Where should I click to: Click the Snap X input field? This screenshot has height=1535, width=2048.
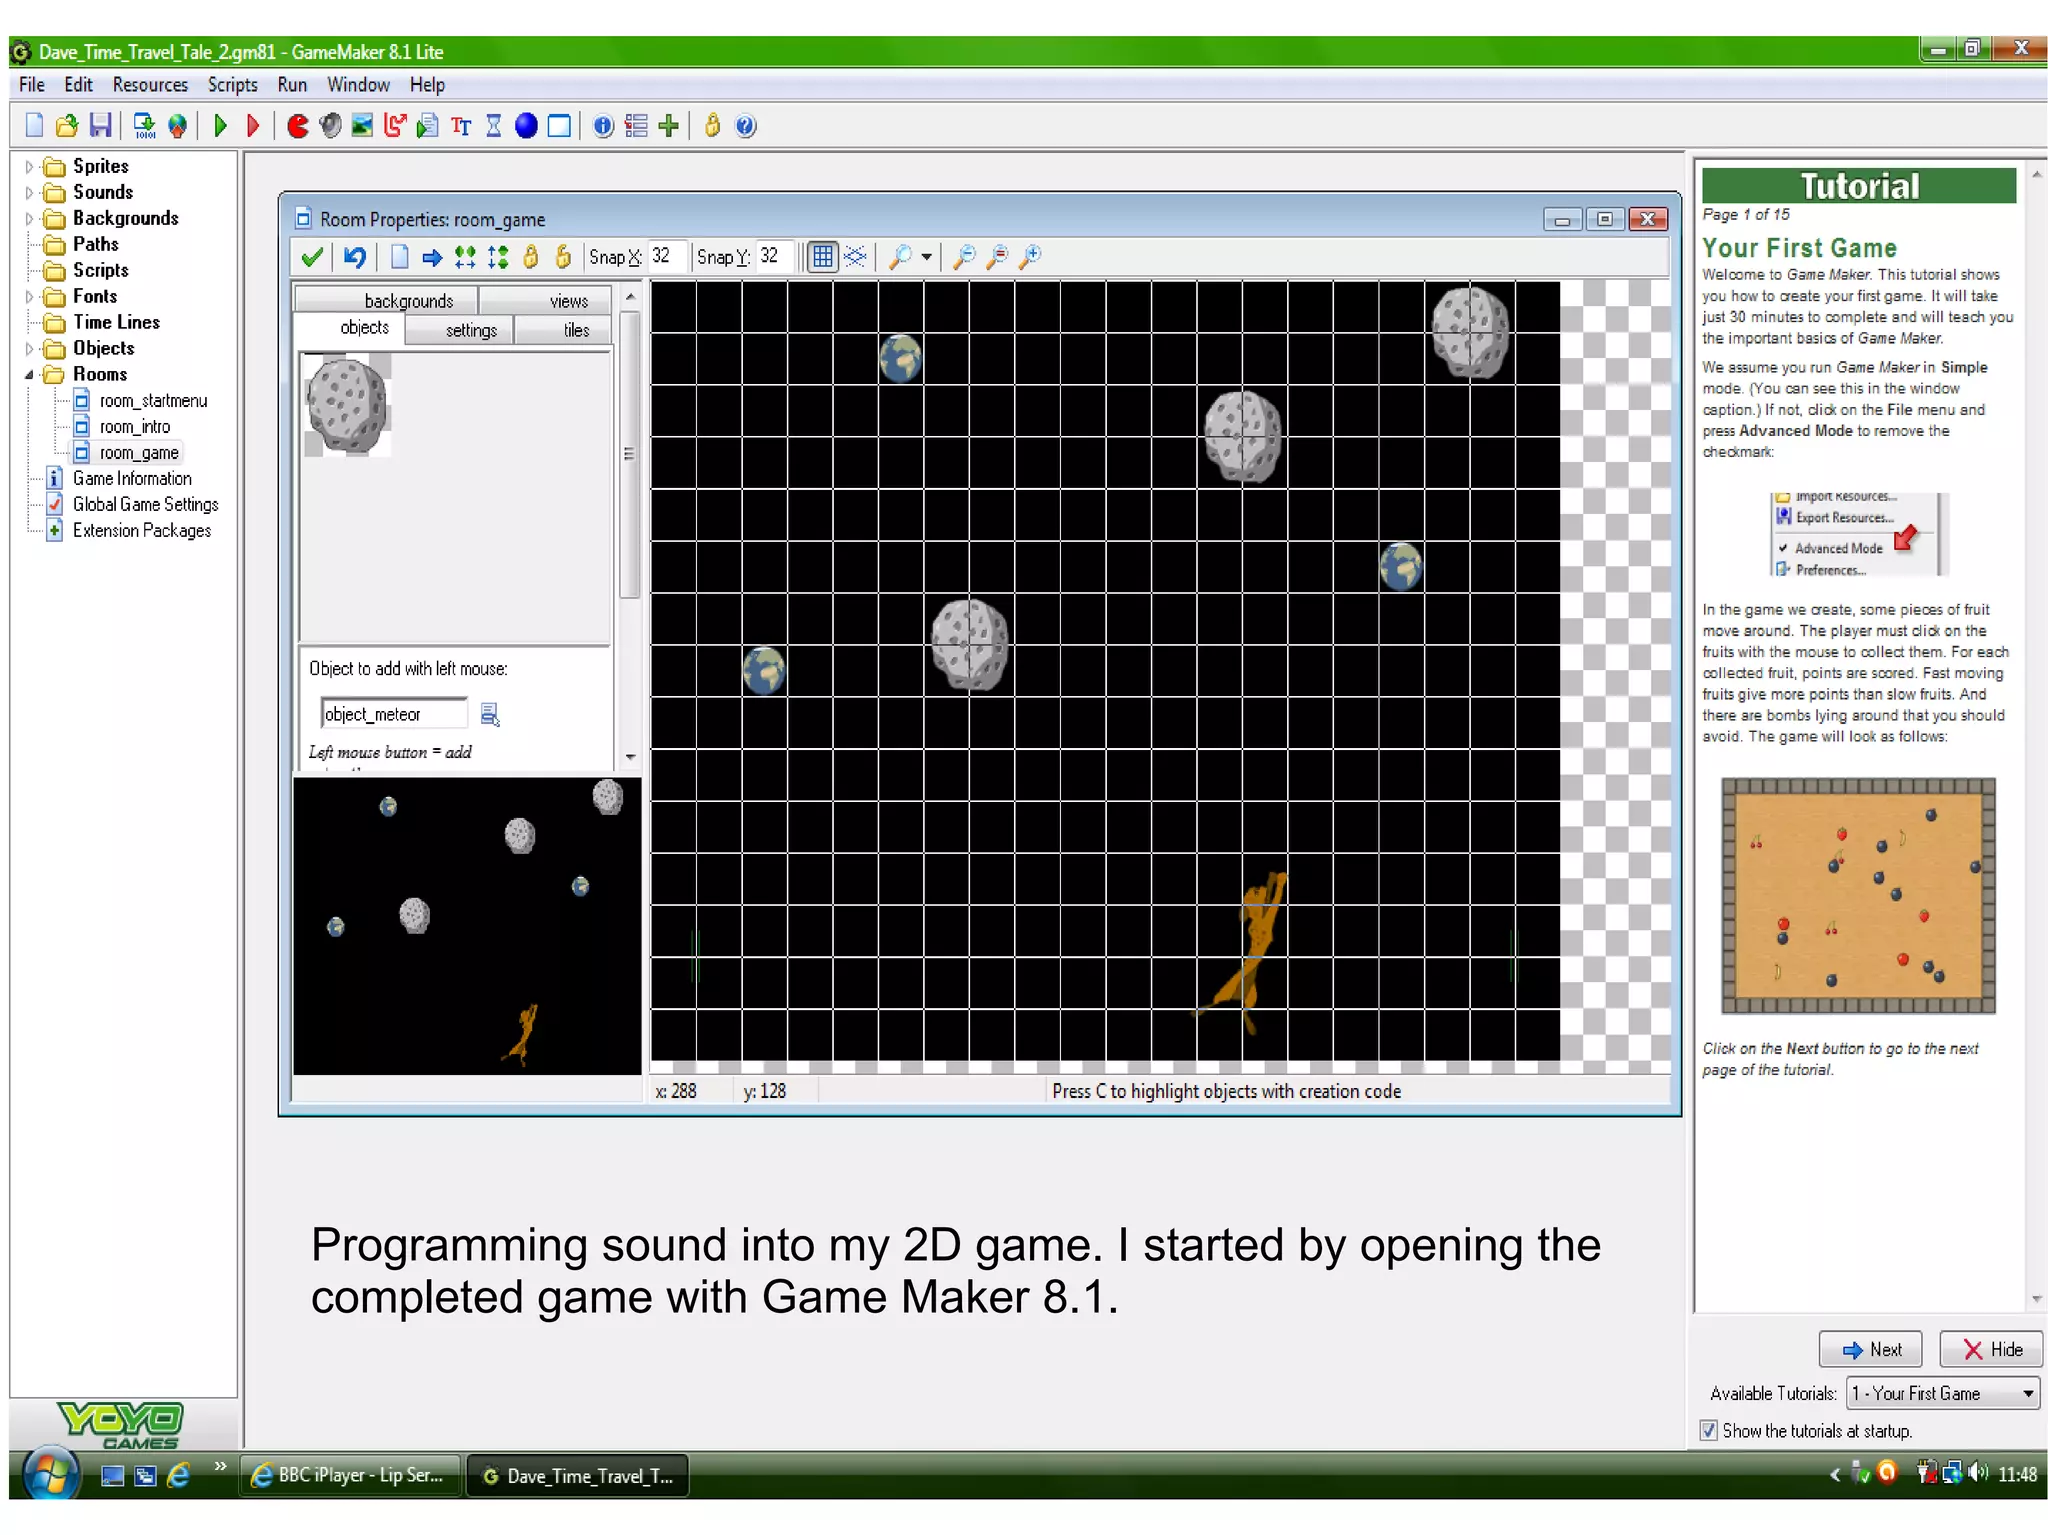(665, 257)
